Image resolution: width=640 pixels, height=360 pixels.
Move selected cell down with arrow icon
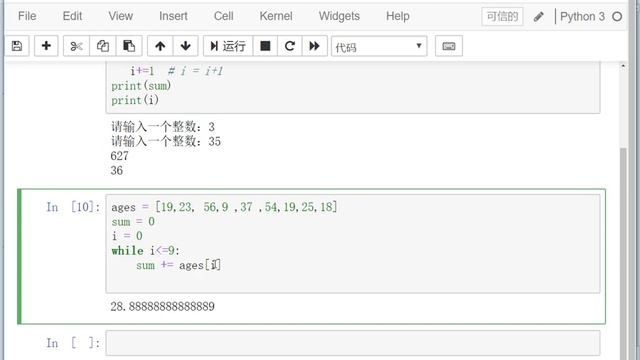click(186, 46)
